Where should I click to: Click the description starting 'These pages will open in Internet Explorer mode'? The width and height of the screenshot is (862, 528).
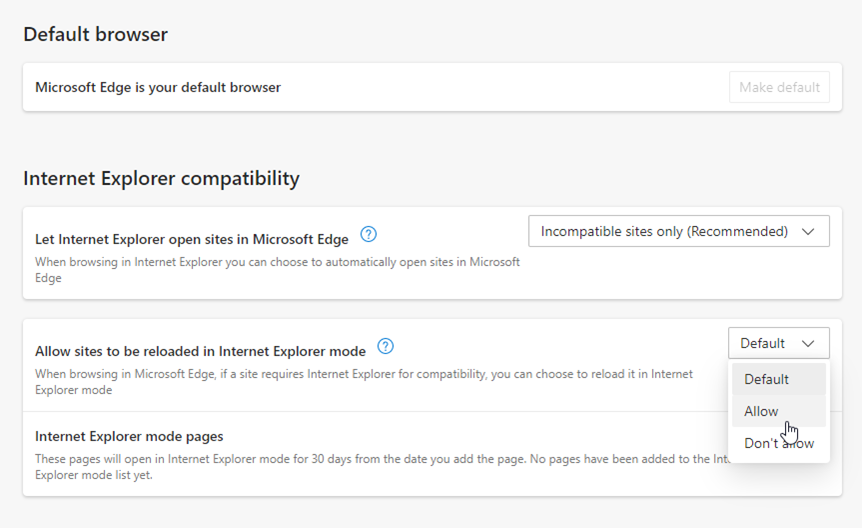click(382, 466)
